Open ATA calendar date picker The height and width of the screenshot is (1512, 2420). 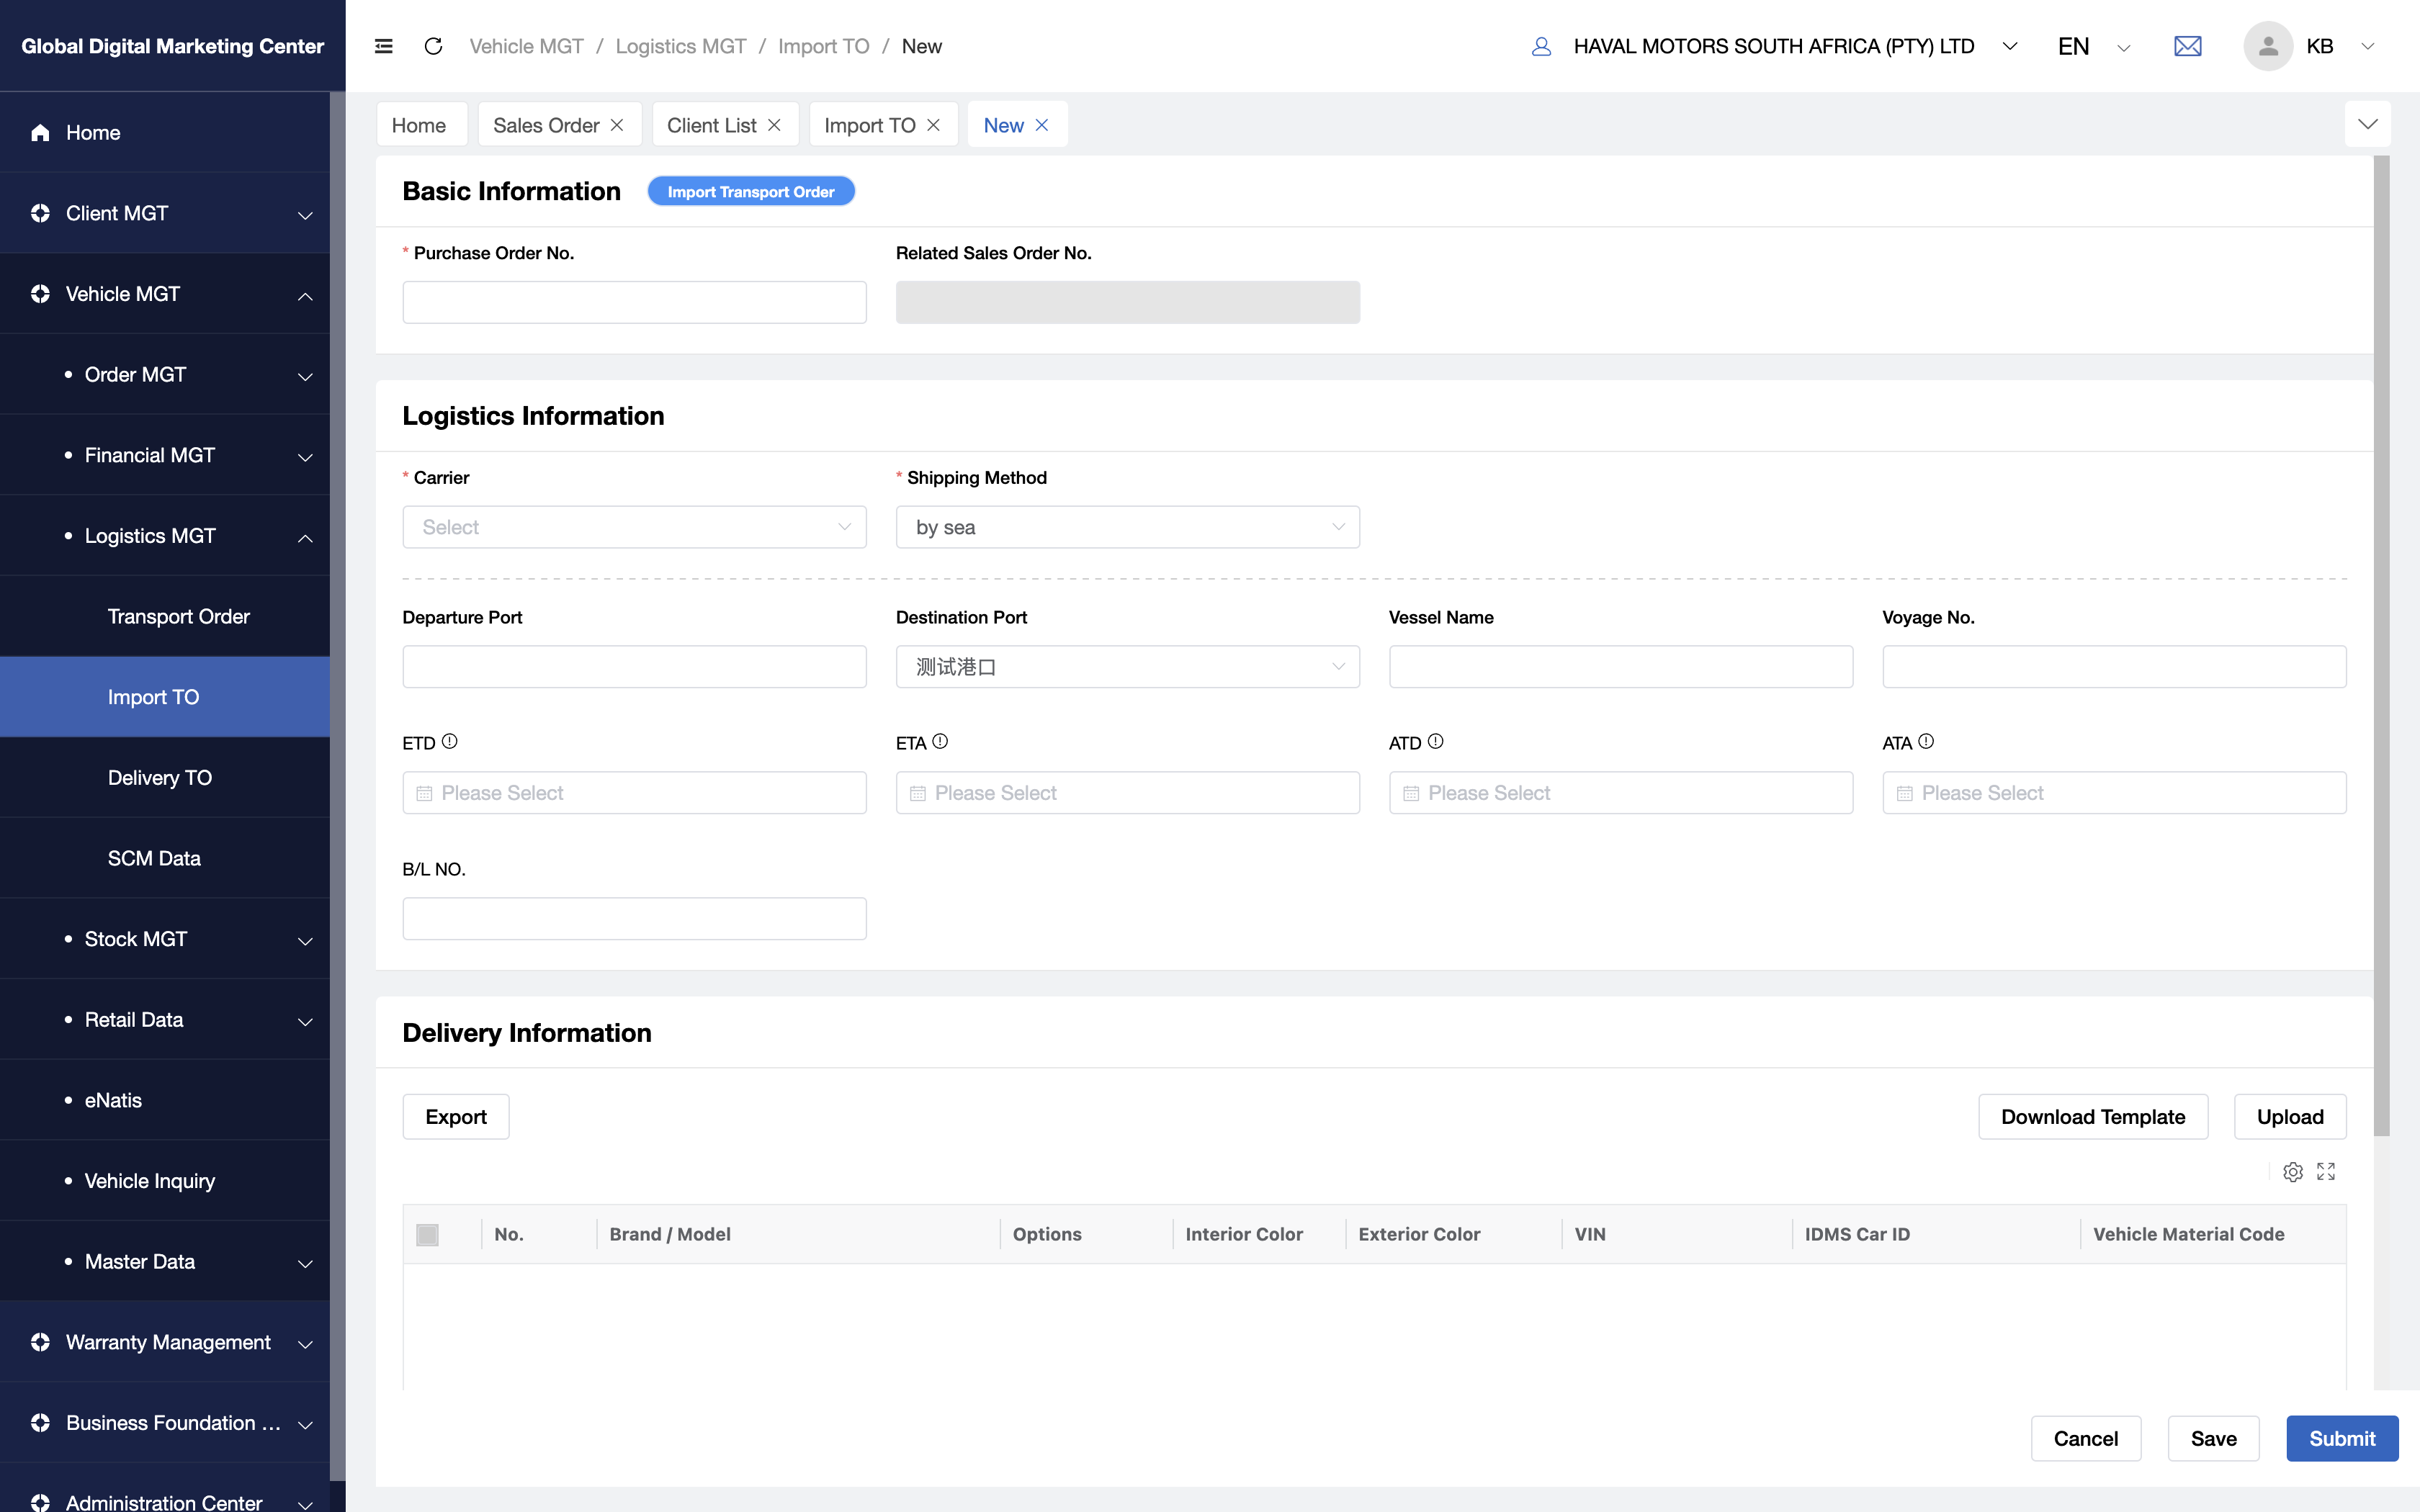2114,793
